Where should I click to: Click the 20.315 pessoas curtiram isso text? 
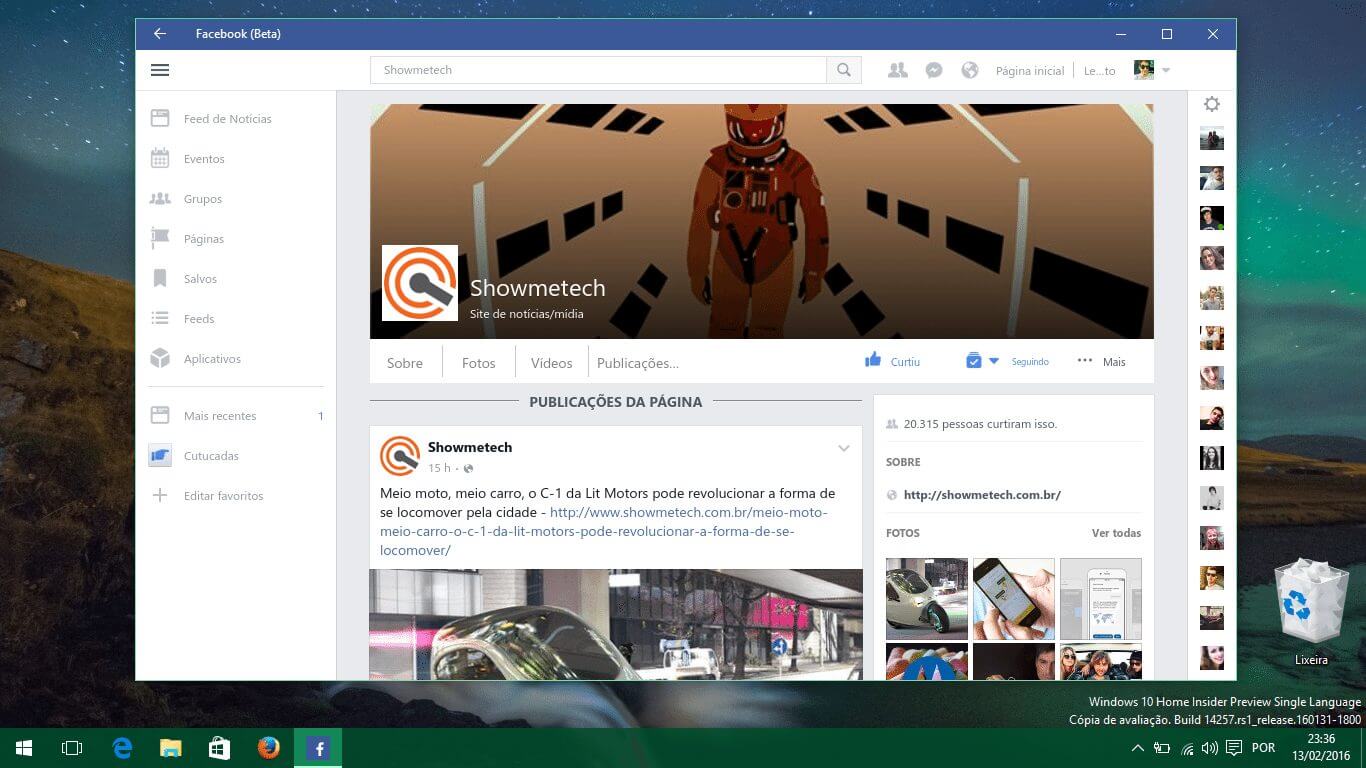pyautogui.click(x=980, y=424)
